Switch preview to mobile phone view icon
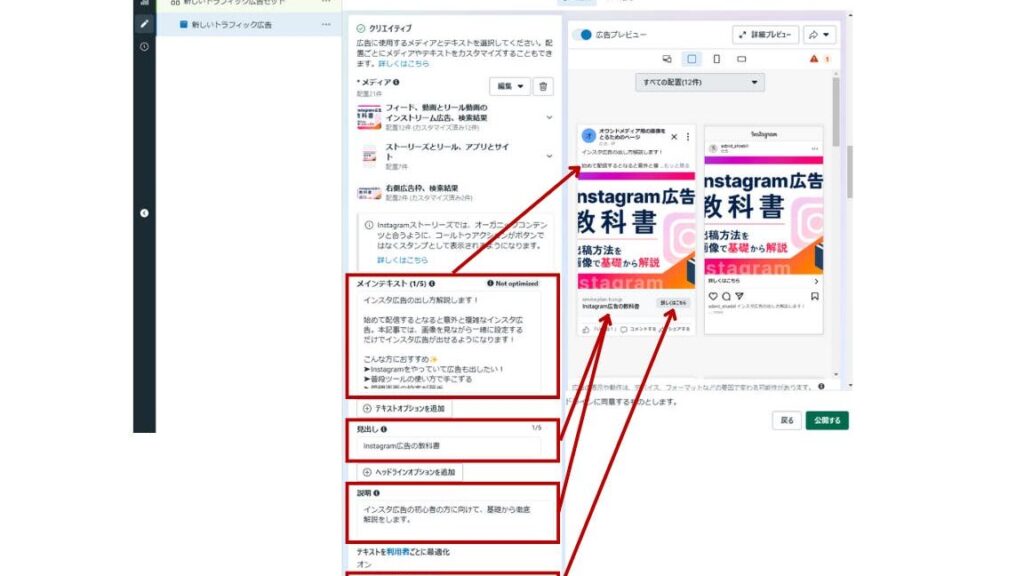This screenshot has height=576, width=1024. tap(716, 59)
